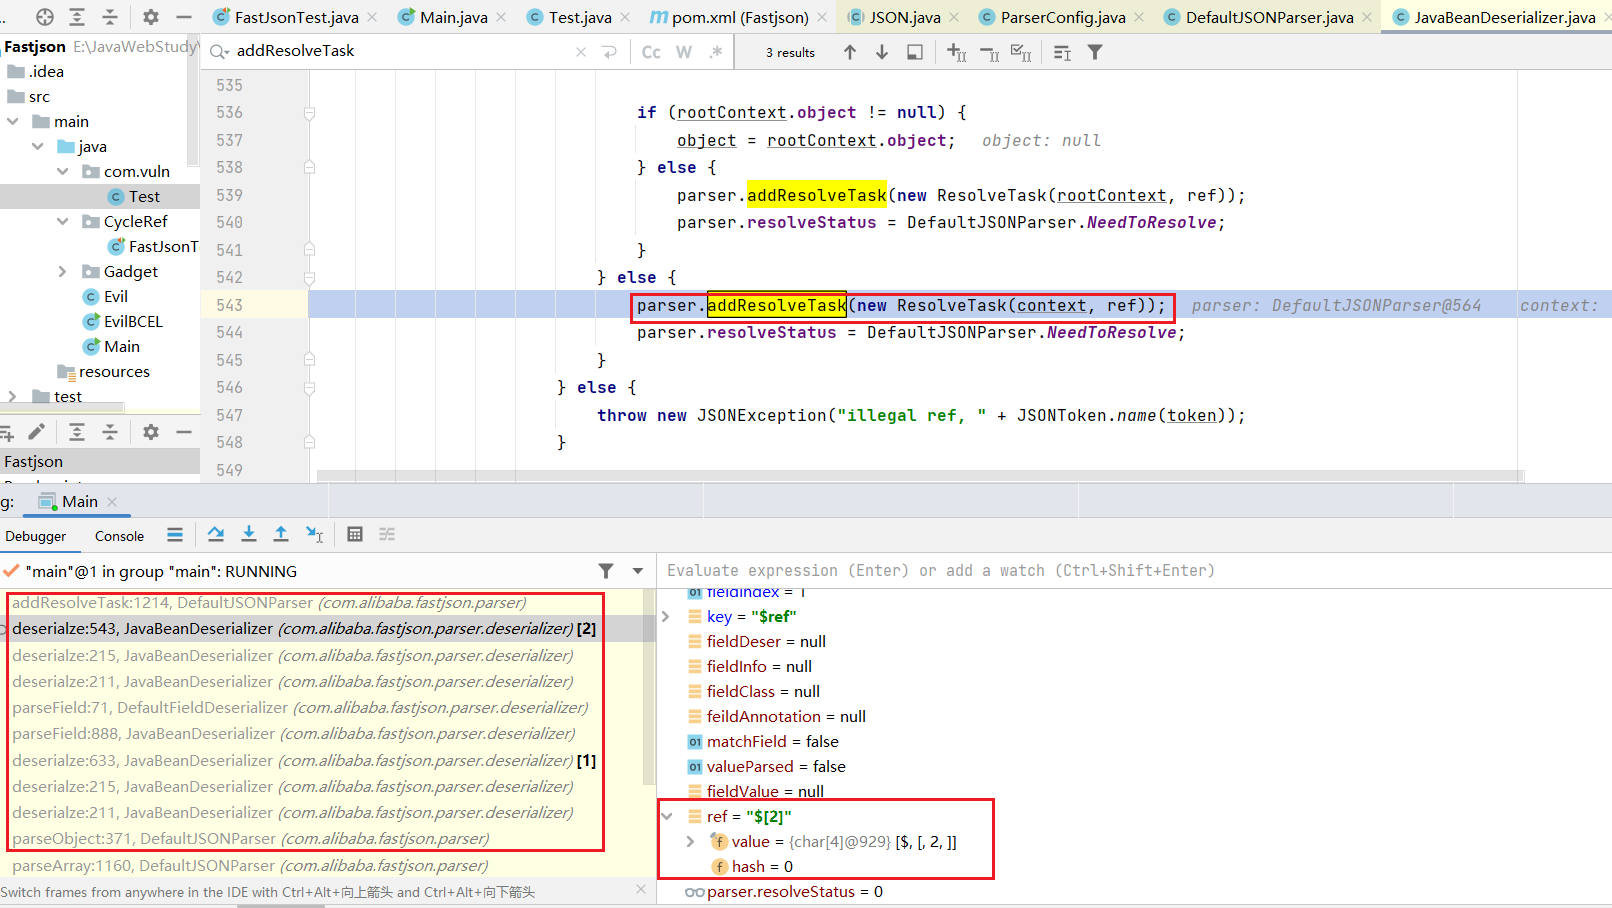Image resolution: width=1612 pixels, height=908 pixels.
Task: Collapse the CycleRef package node
Action: pos(63,221)
